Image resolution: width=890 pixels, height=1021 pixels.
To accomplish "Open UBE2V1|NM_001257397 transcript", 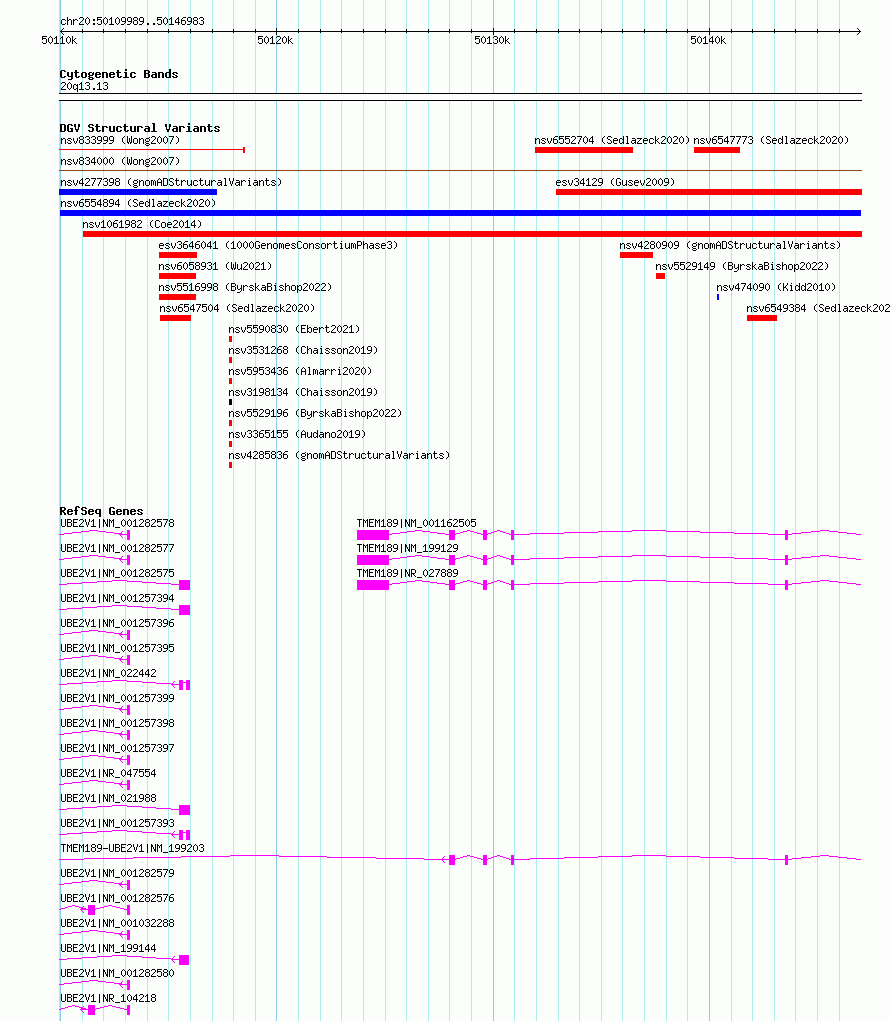I will point(117,748).
